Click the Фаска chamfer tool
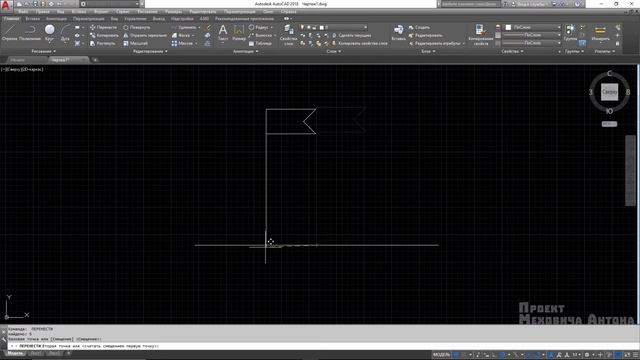This screenshot has height=360, width=640. [180, 36]
